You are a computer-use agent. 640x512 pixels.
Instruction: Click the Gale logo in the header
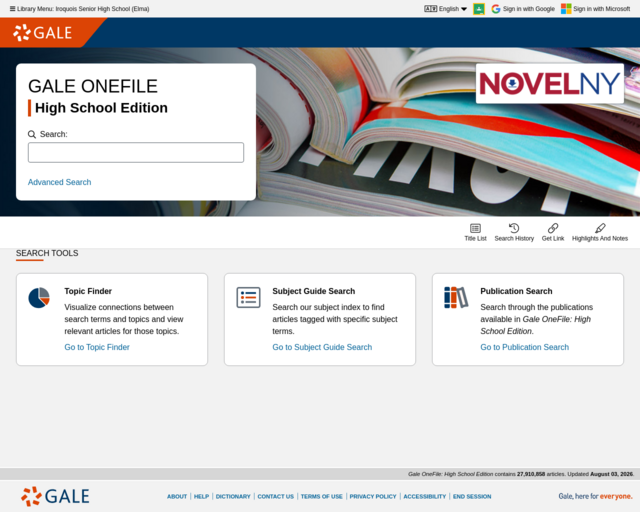[42, 33]
